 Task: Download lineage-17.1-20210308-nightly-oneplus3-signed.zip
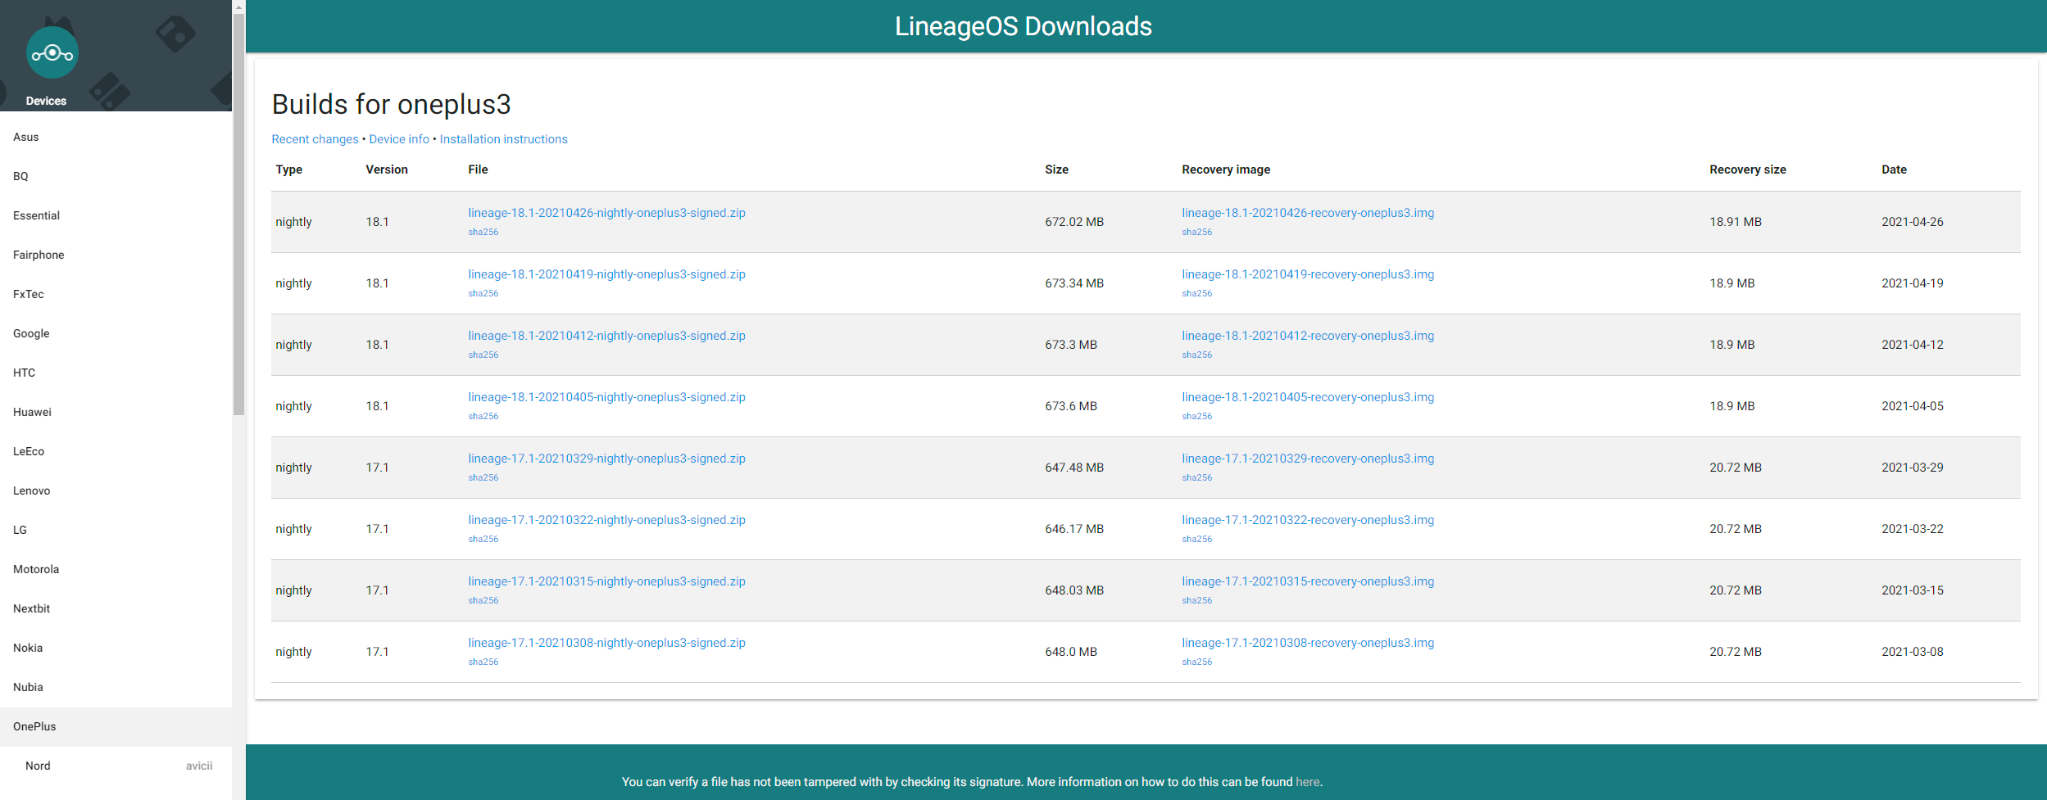point(607,643)
